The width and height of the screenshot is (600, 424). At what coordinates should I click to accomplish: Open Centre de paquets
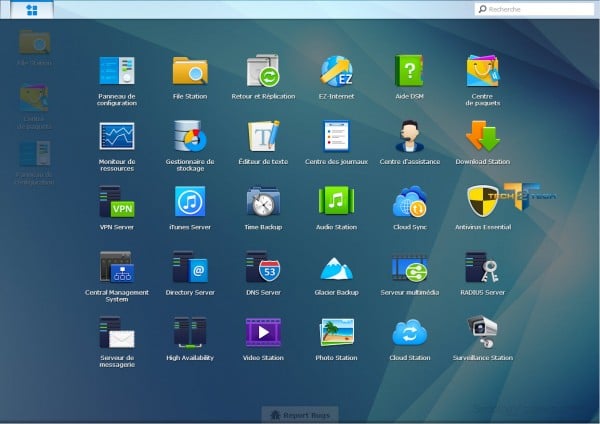tap(483, 71)
